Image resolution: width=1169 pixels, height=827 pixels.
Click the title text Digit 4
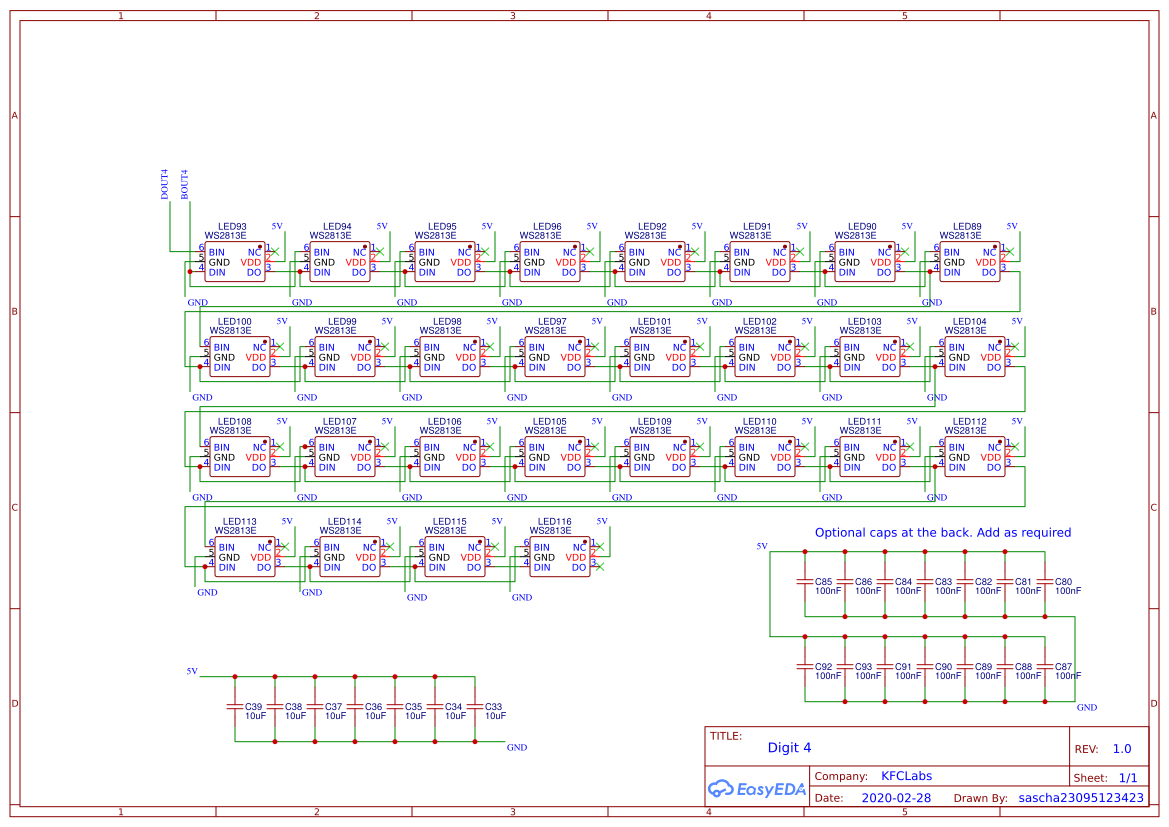click(790, 747)
